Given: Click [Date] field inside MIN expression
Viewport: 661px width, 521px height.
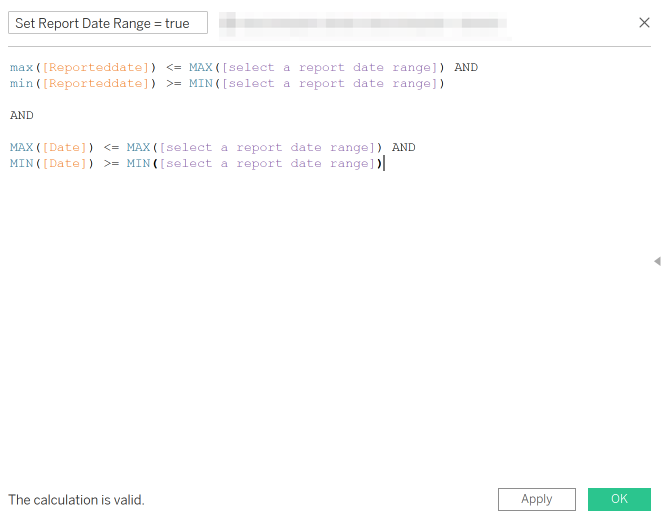Looking at the screenshot, I should [64, 164].
